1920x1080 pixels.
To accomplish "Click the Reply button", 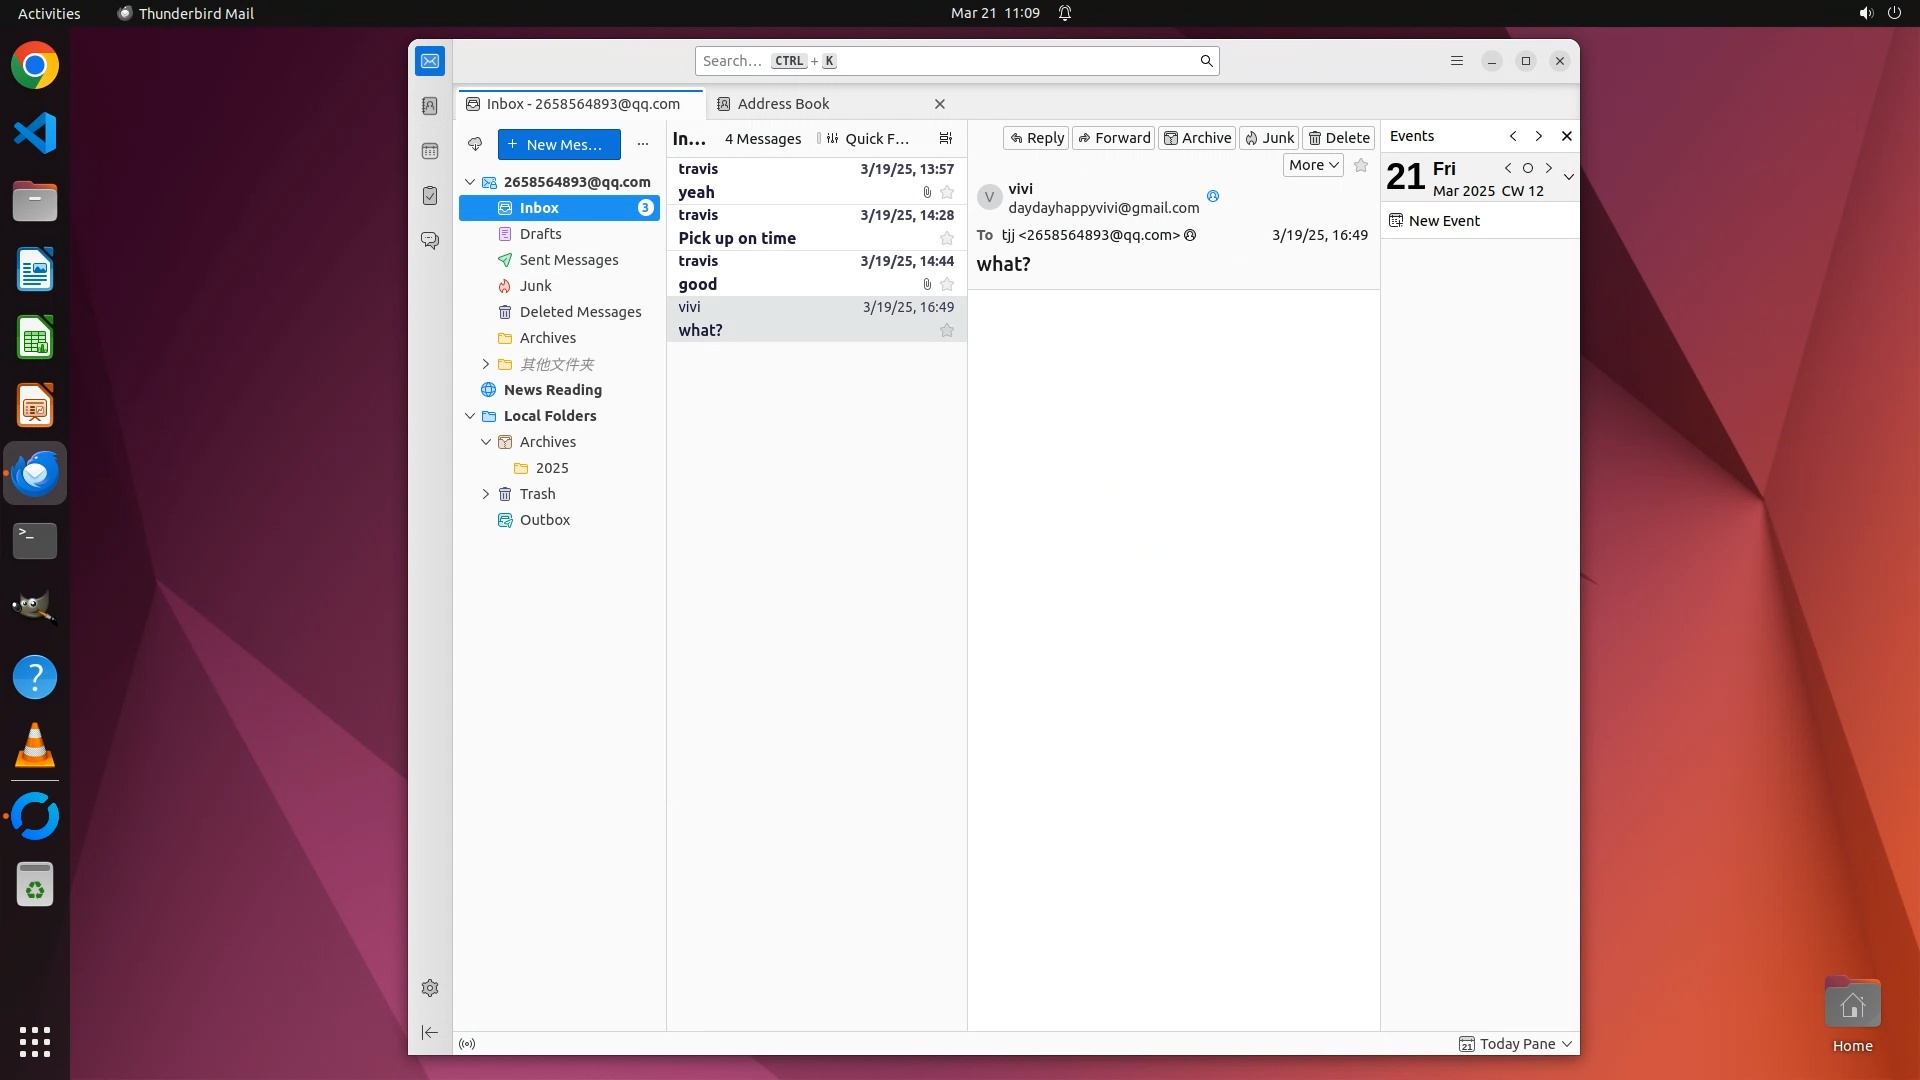I will click(1036, 138).
